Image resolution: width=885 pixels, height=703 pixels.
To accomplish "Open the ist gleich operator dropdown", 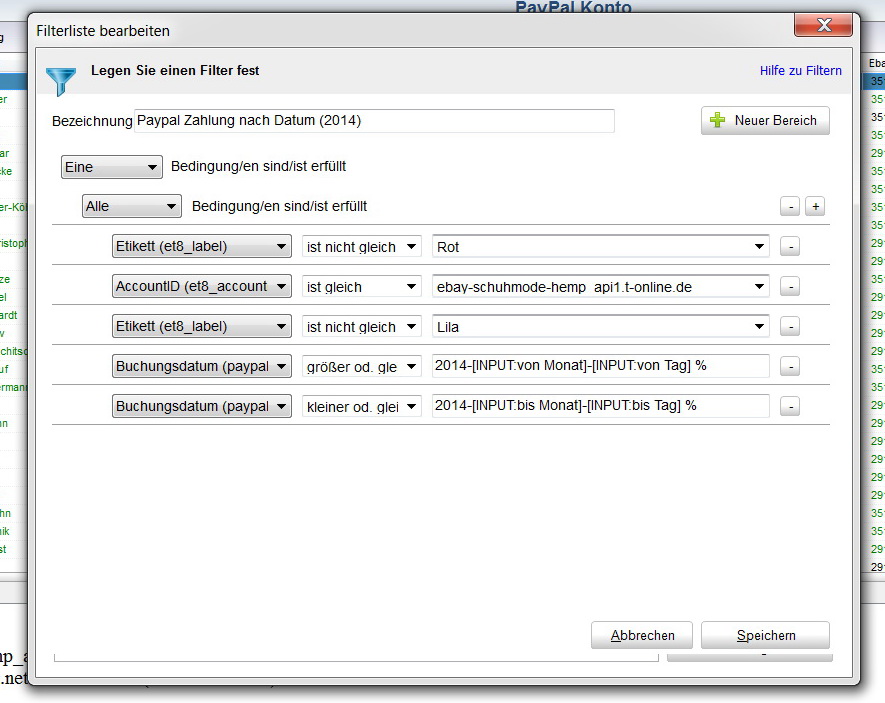I will [362, 287].
